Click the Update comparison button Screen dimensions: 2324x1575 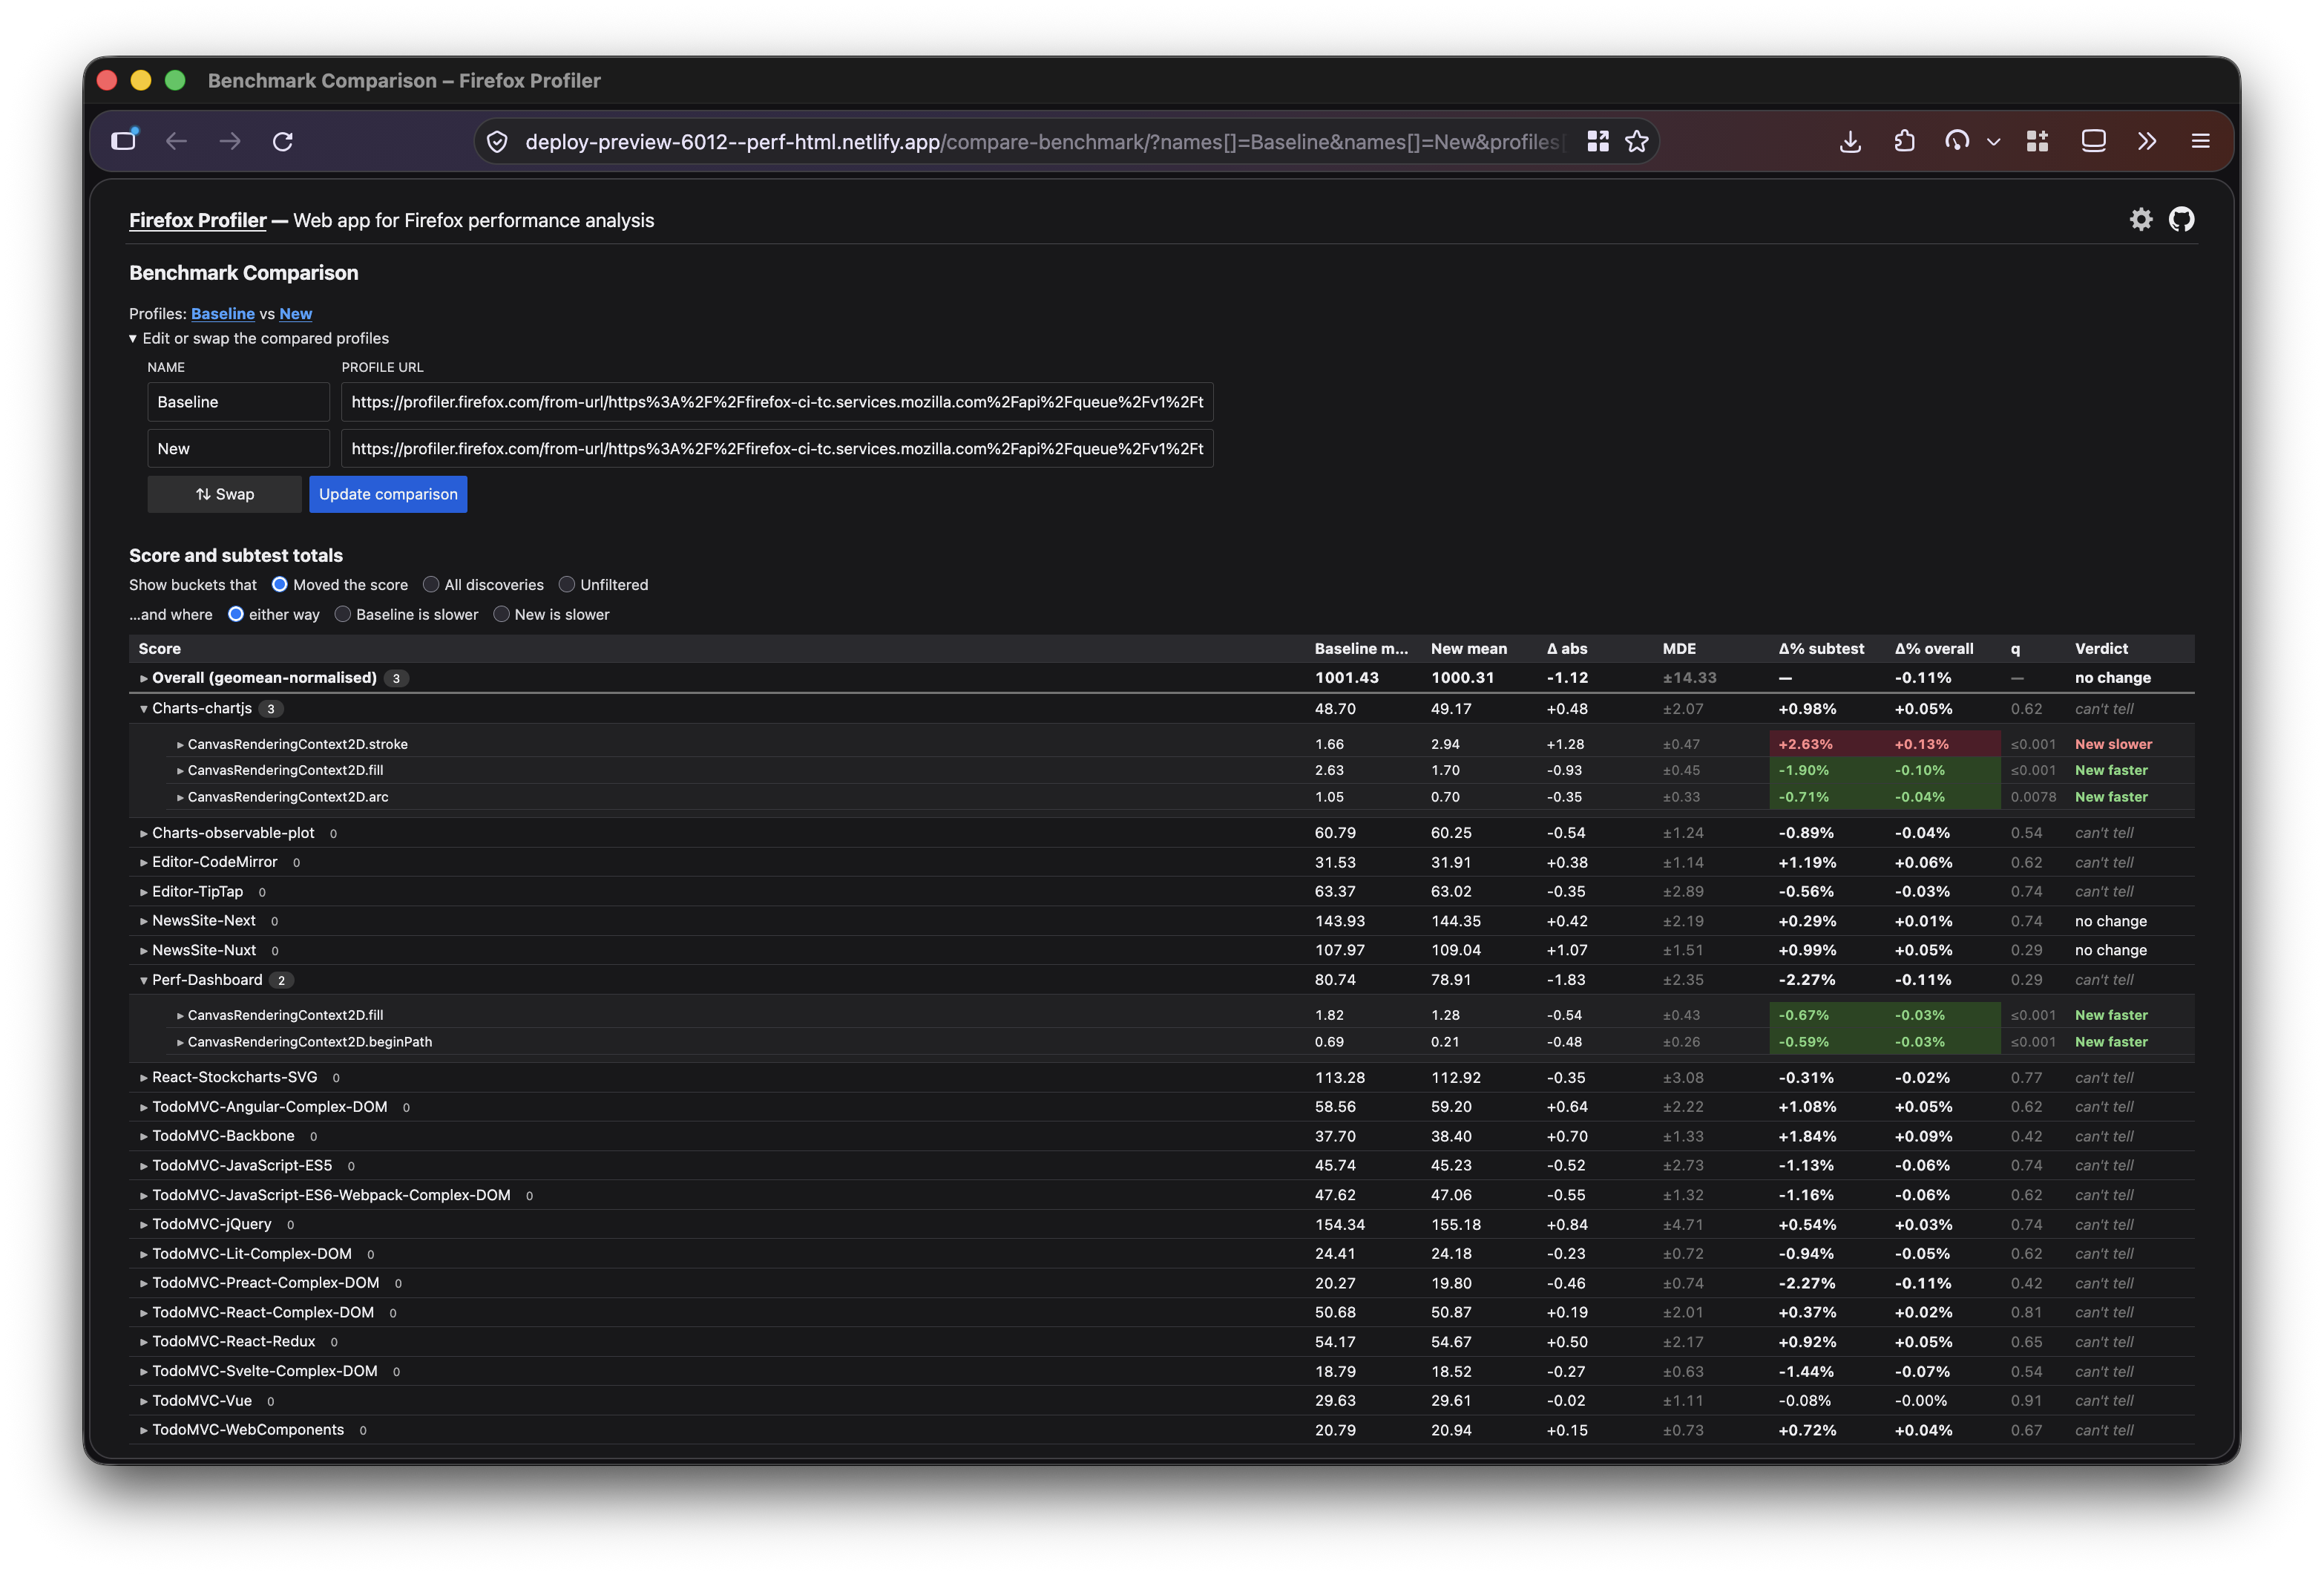coord(388,494)
